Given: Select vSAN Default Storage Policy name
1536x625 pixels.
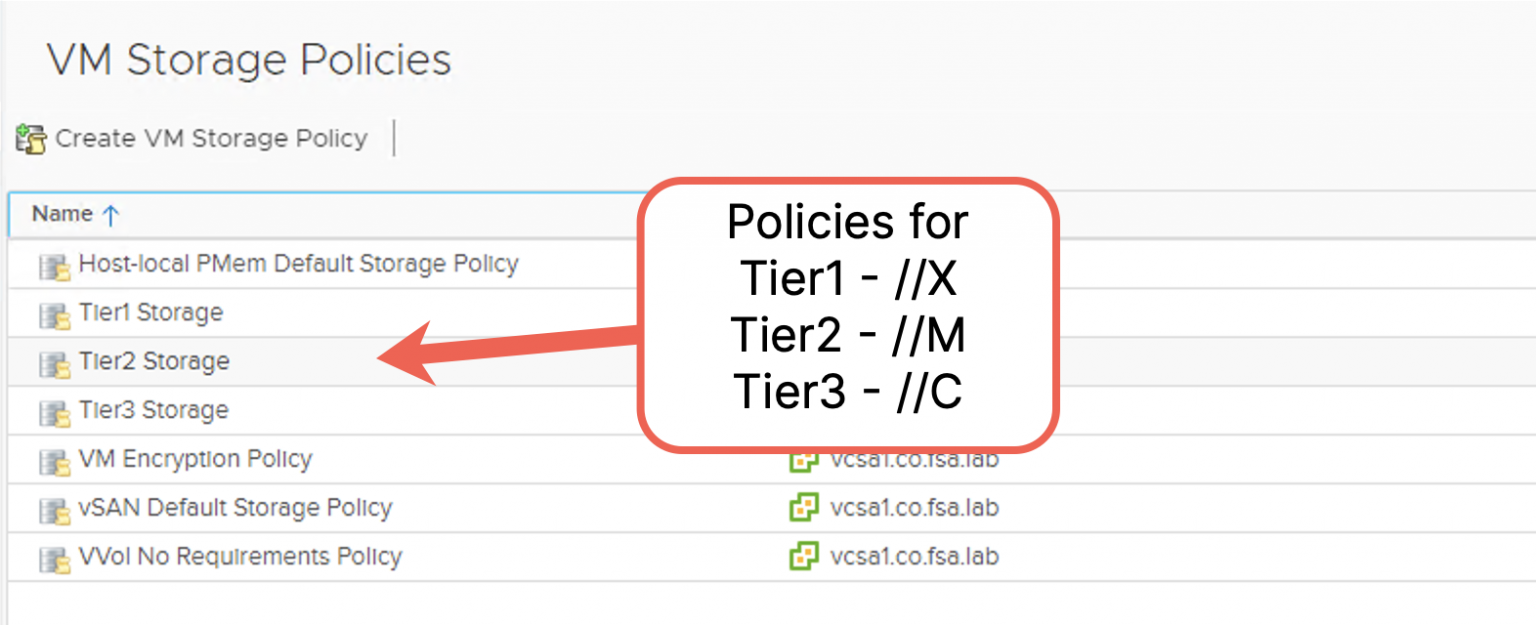Looking at the screenshot, I should coord(235,508).
